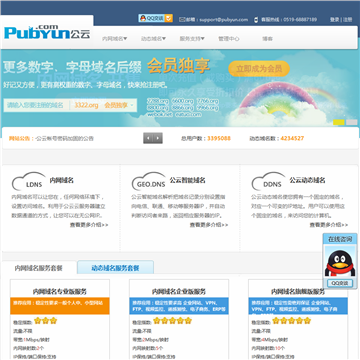Show the previous announcement with left arrow
The height and width of the screenshot is (360, 360).
pos(148,138)
